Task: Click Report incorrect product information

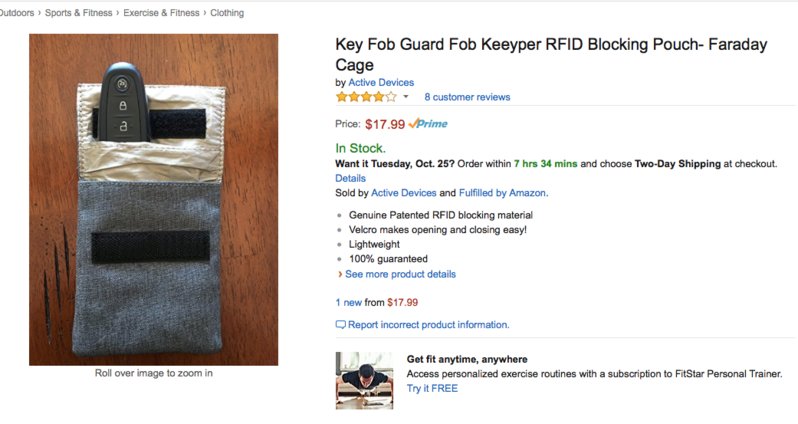Action: click(x=429, y=325)
